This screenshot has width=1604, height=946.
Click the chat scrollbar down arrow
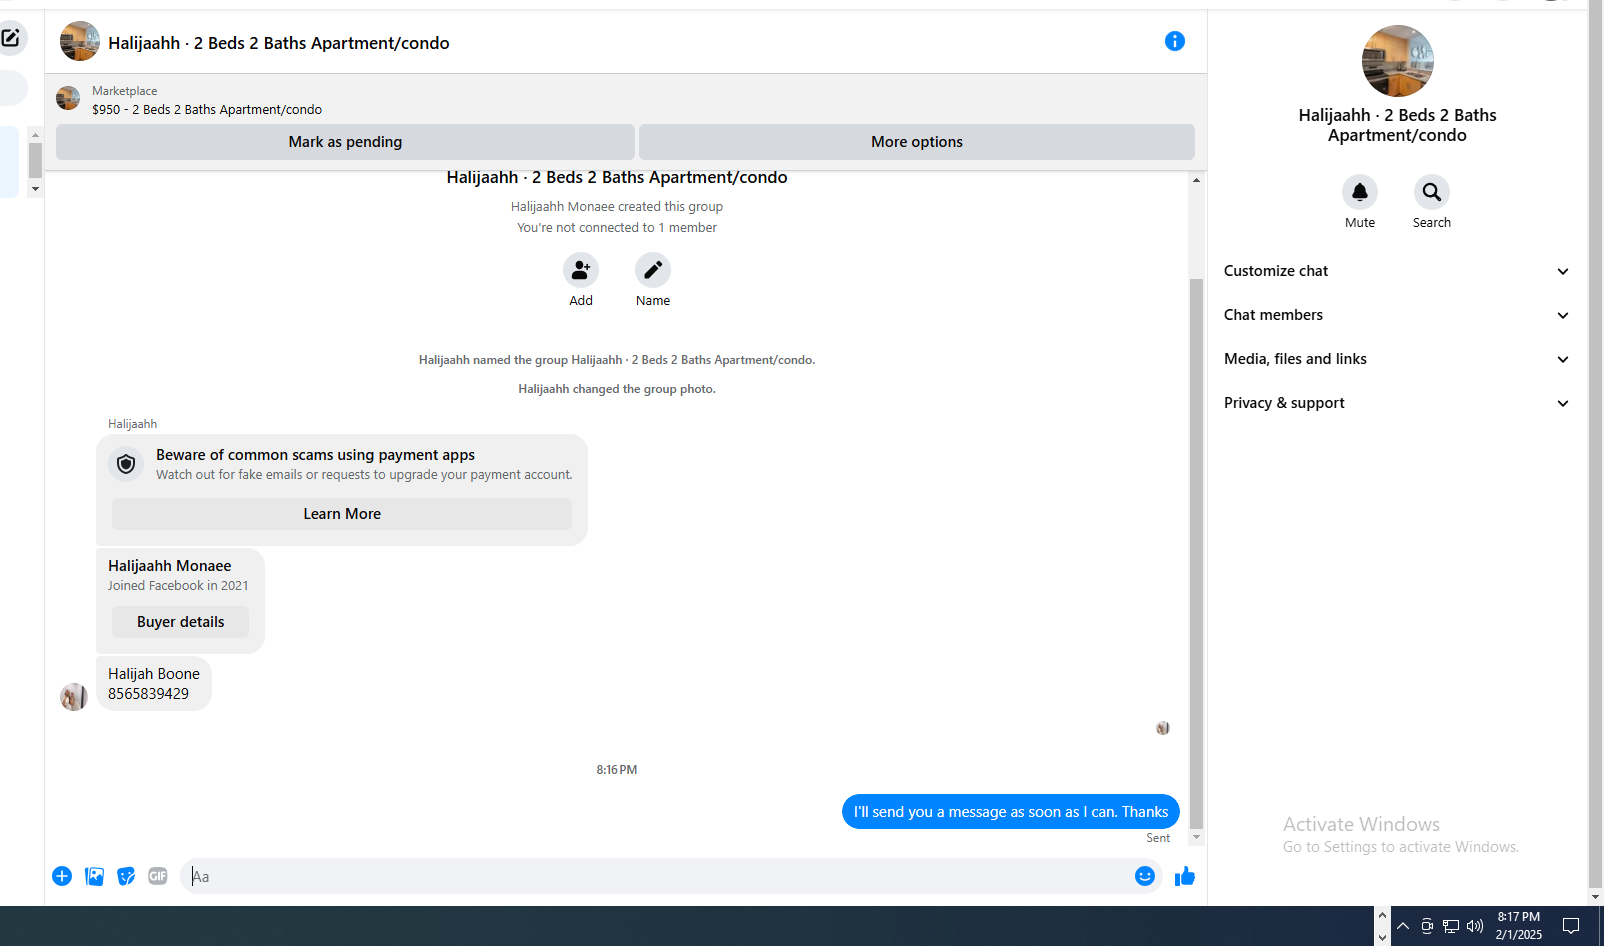[x=1196, y=837]
